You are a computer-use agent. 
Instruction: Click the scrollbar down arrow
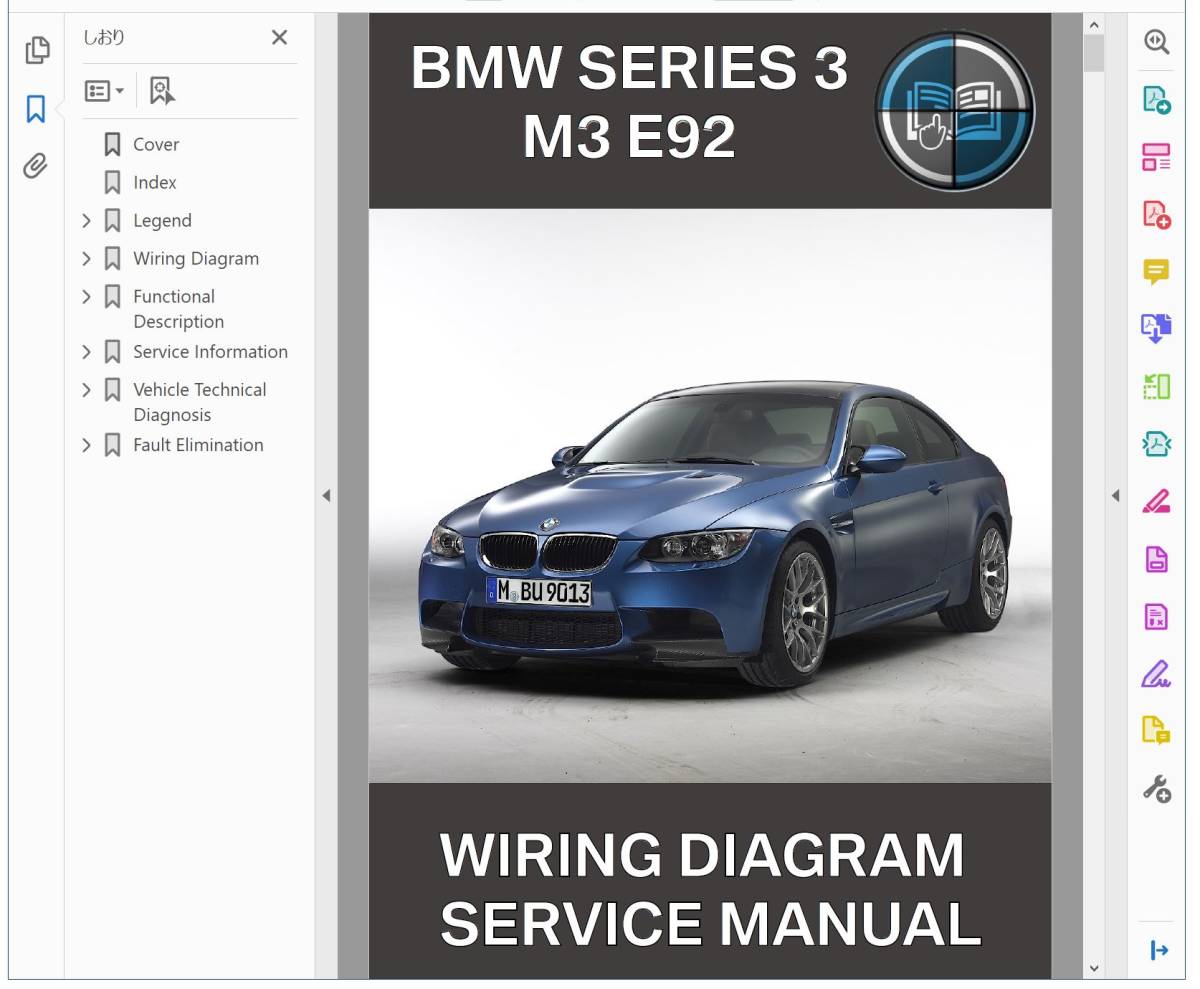[x=1093, y=968]
